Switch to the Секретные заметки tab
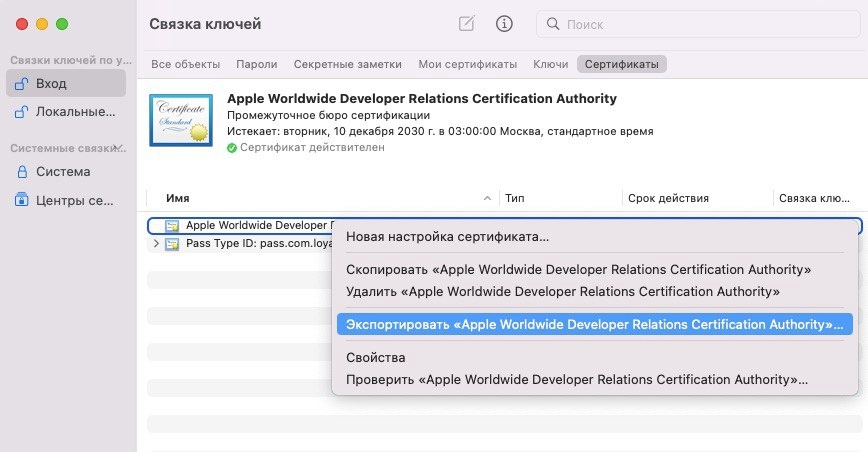This screenshot has width=868, height=452. pyautogui.click(x=348, y=64)
